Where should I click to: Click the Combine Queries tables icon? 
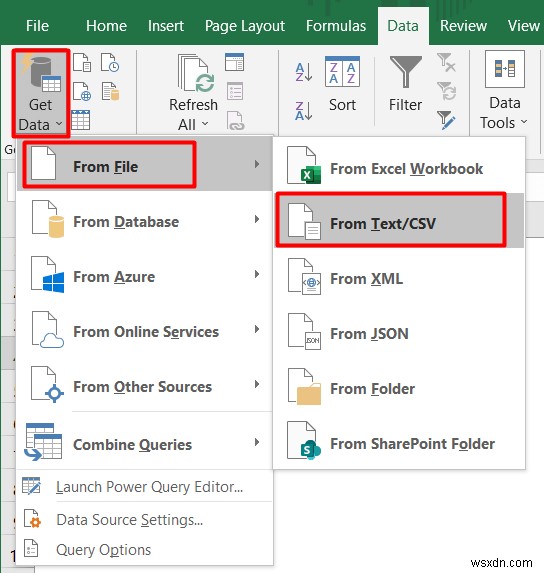pyautogui.click(x=43, y=441)
